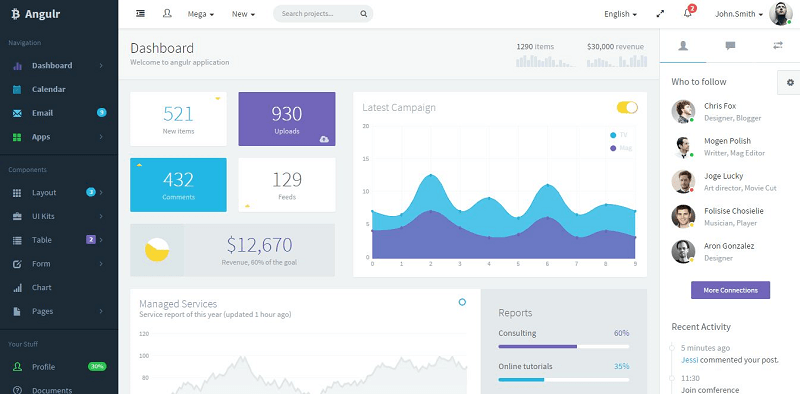Click the Email envelope icon

pos(17,113)
